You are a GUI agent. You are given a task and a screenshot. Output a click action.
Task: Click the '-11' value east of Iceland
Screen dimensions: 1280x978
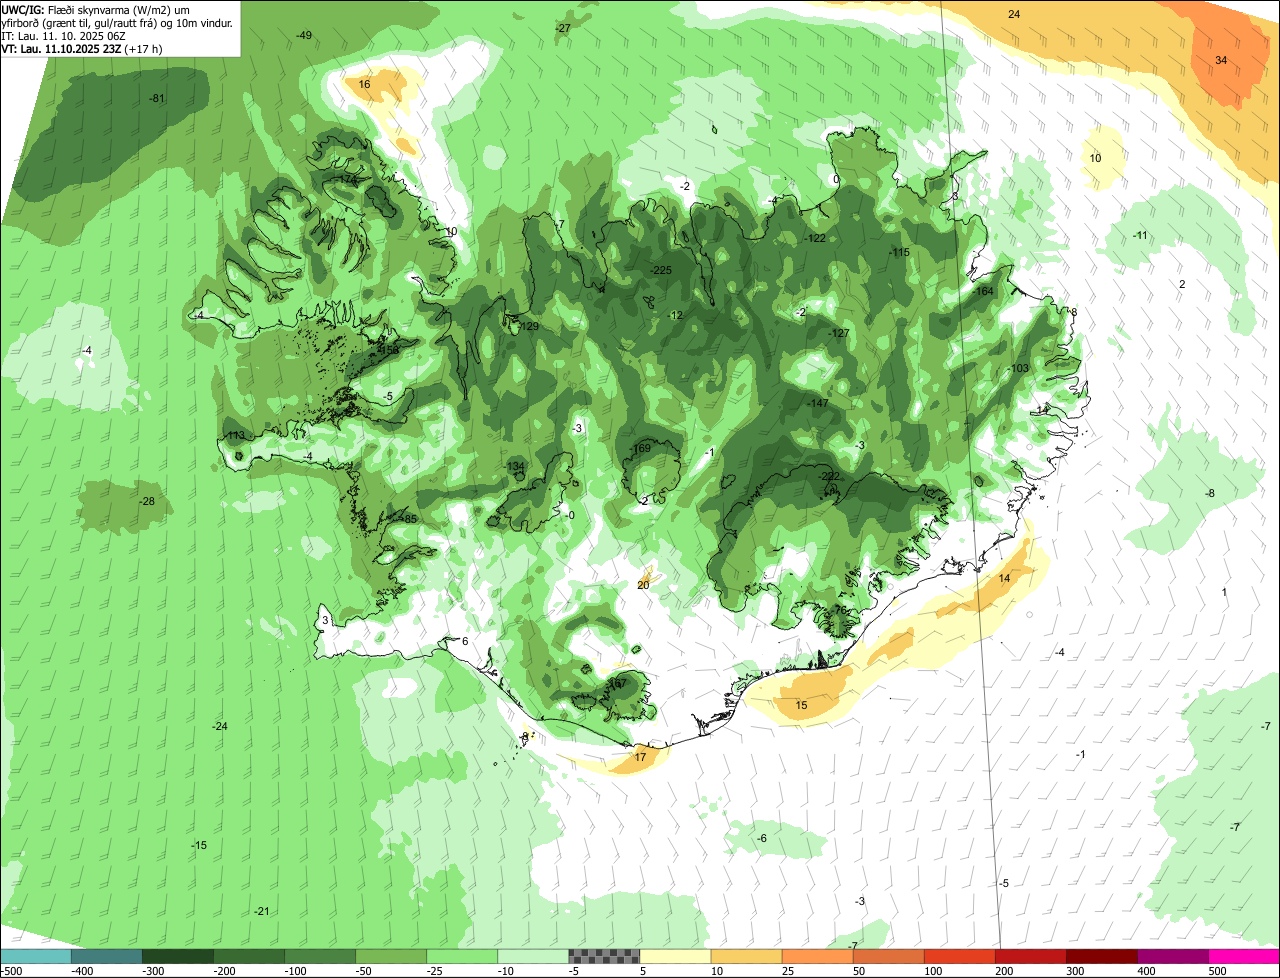(x=1140, y=235)
